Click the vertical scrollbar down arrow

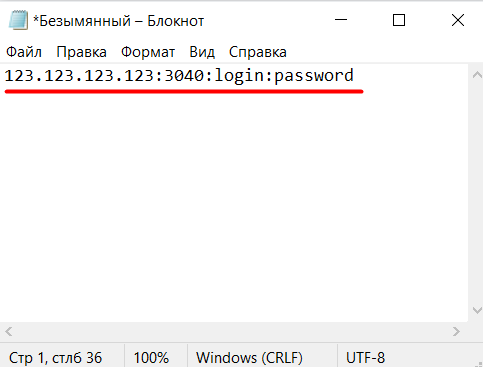477,310
